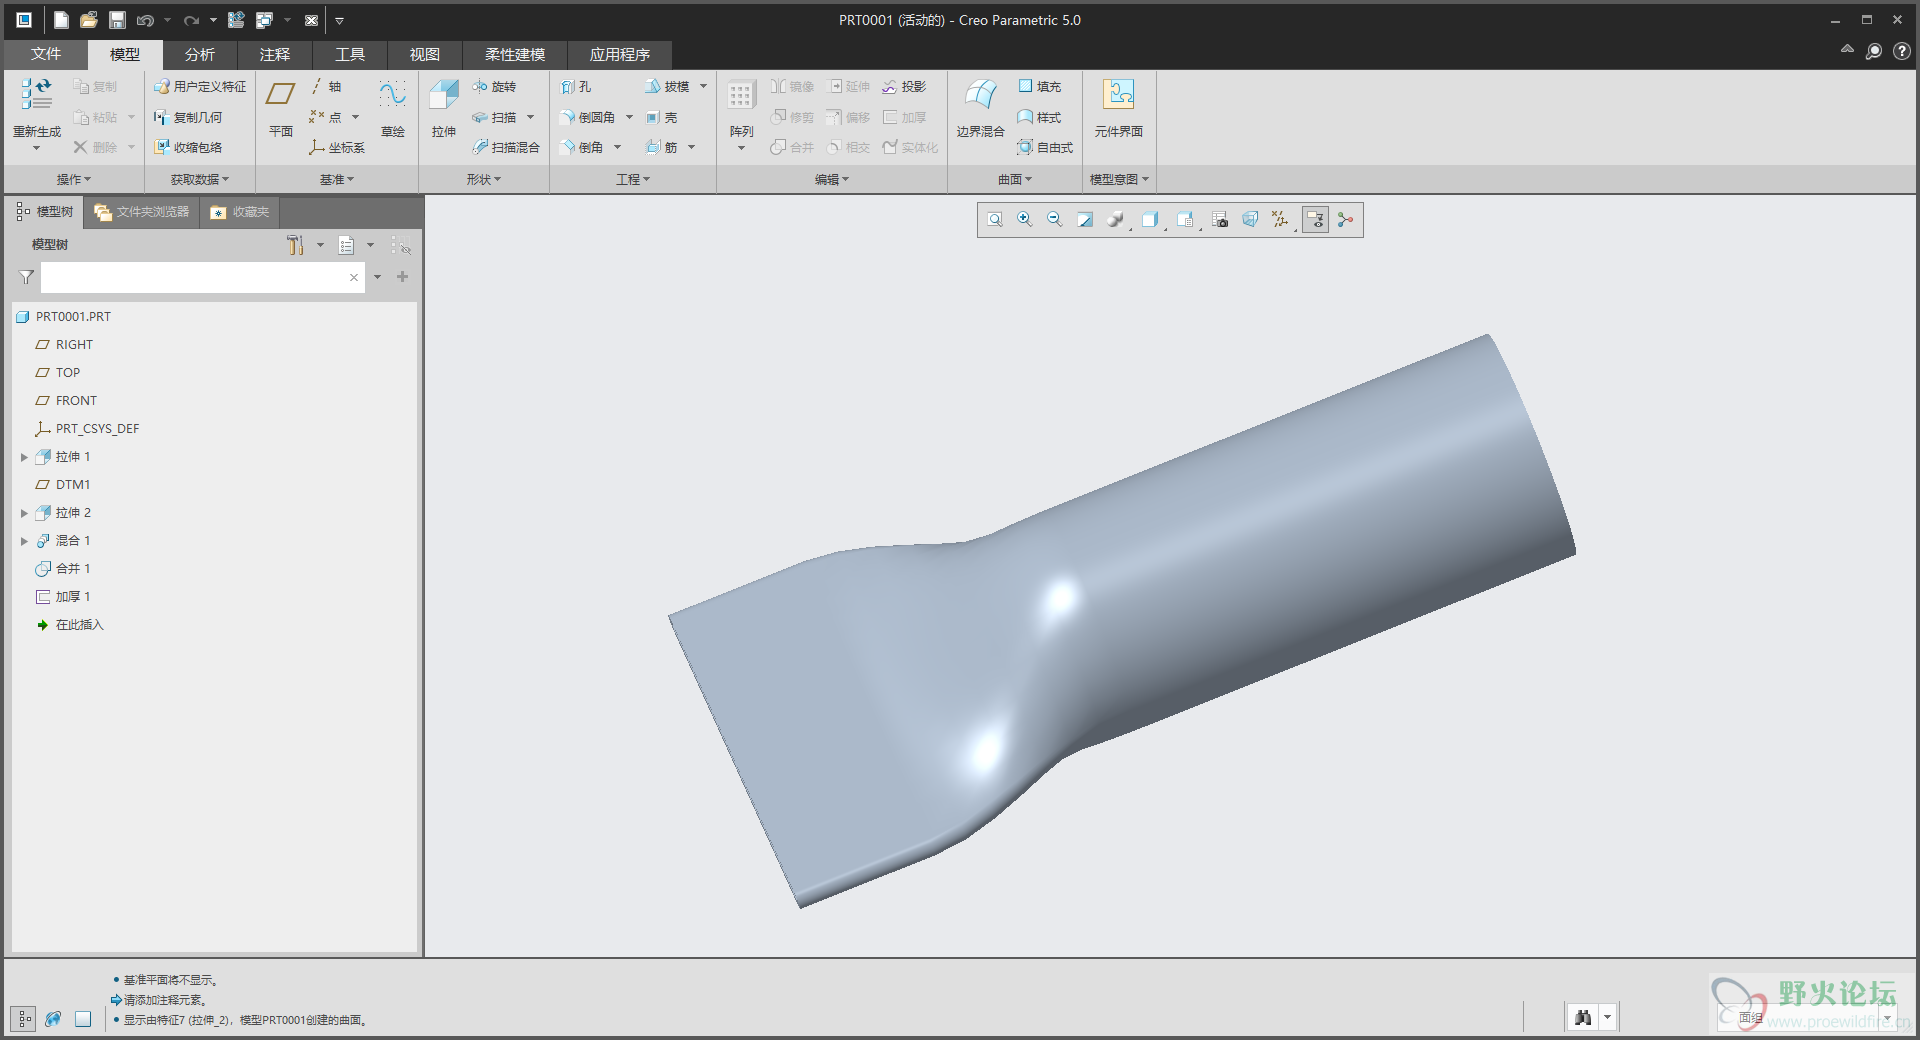
Task: Click Zoom Out in the graphics toolbar
Action: [1054, 219]
